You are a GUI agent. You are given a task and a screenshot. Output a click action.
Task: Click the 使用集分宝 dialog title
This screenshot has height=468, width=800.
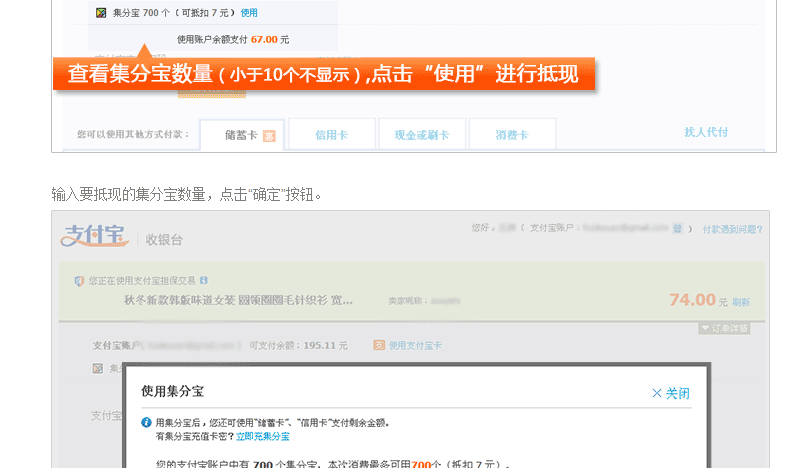point(172,391)
